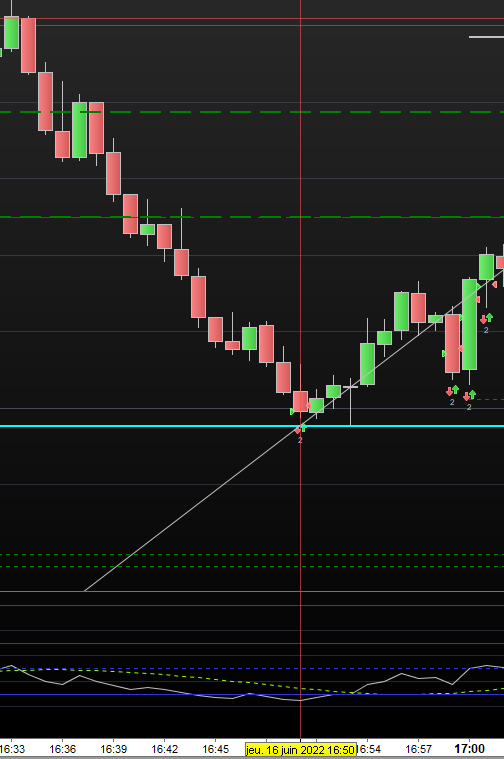Click the bold 17:00 time axis label
Screen dimensions: 504x759
click(x=469, y=749)
